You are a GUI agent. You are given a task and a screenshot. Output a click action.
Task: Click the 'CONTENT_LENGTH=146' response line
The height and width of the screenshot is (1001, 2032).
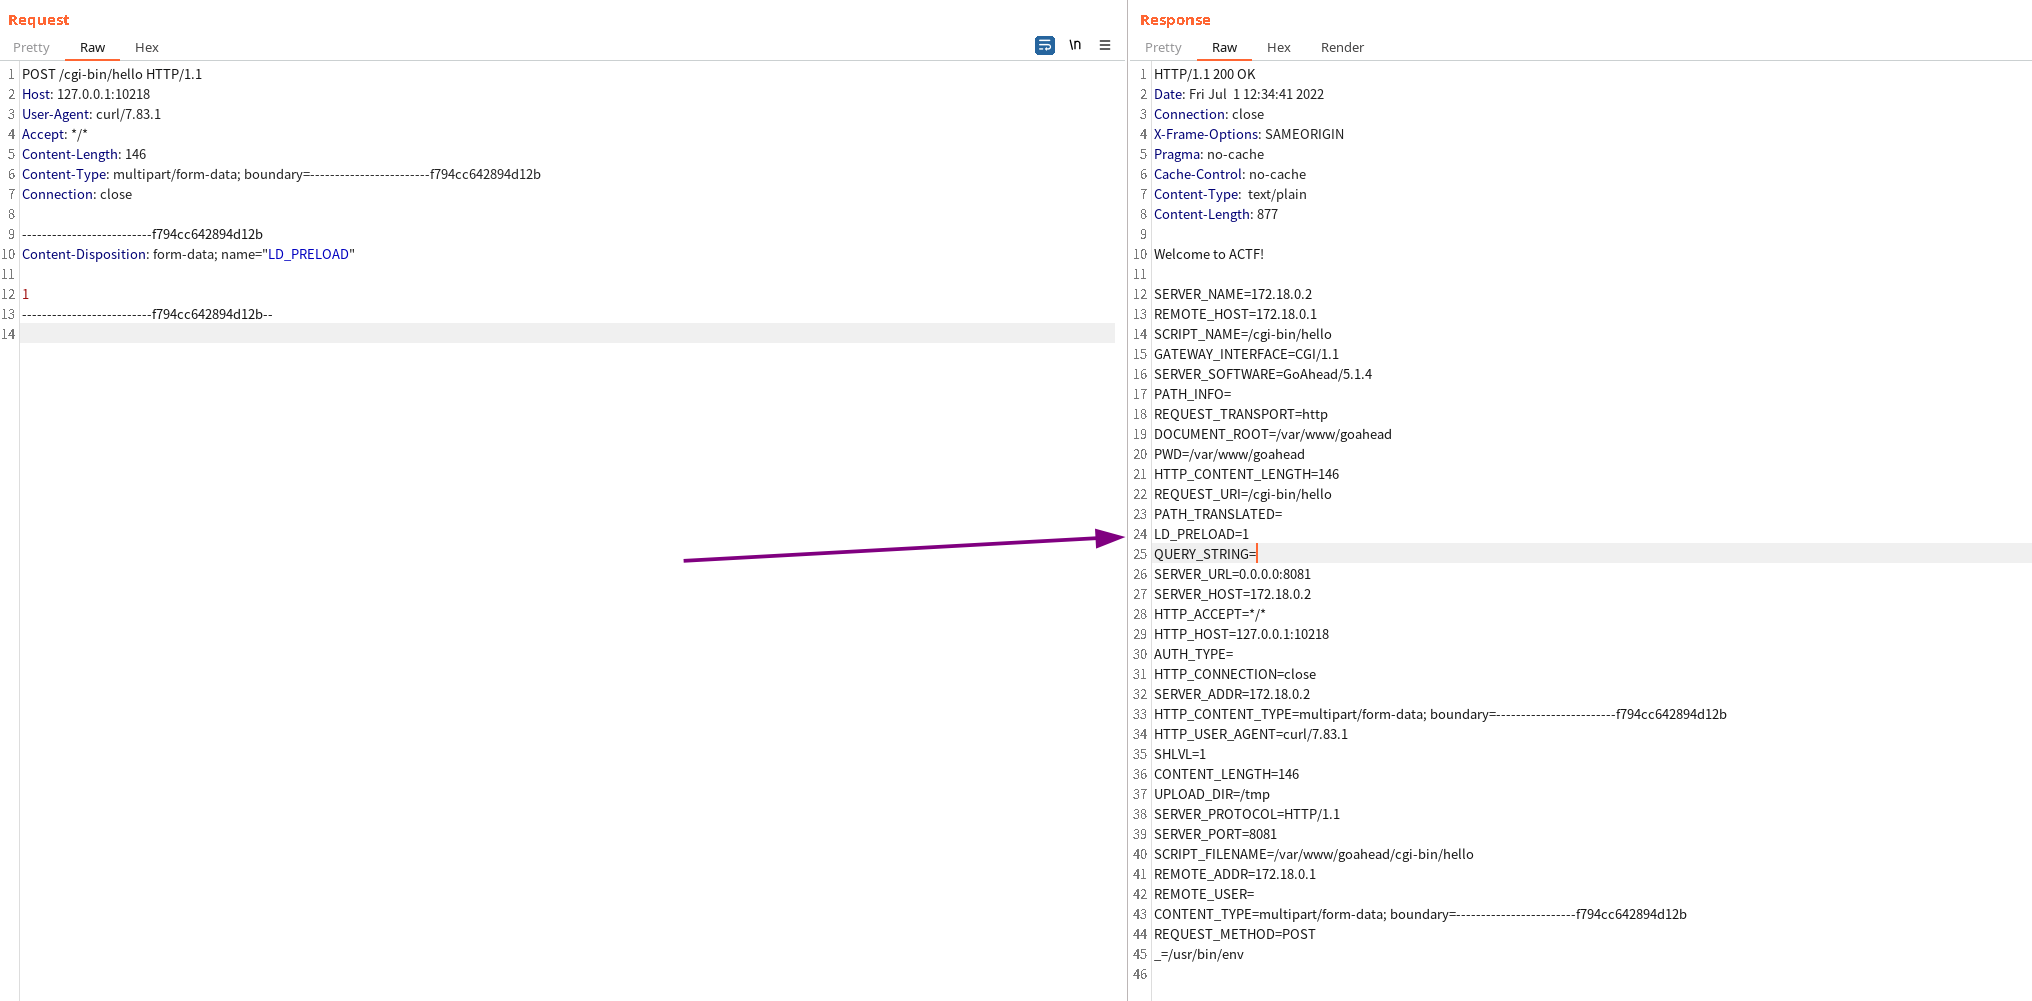1227,774
